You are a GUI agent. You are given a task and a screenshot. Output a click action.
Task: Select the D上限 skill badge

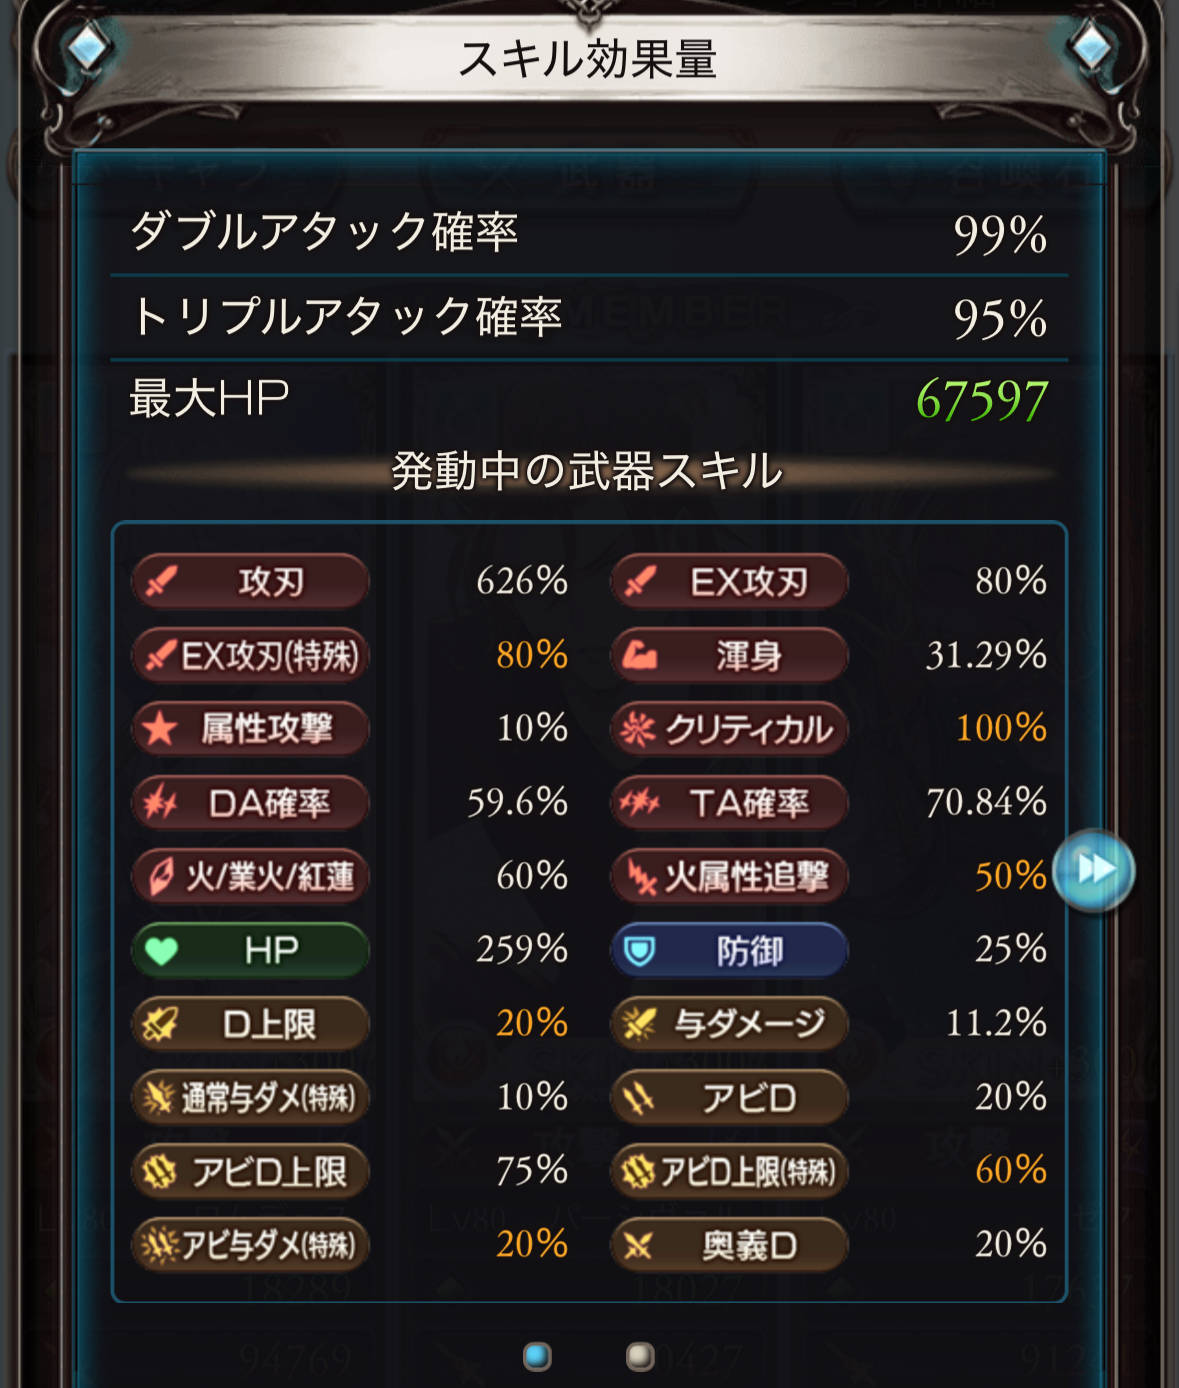(x=250, y=1024)
